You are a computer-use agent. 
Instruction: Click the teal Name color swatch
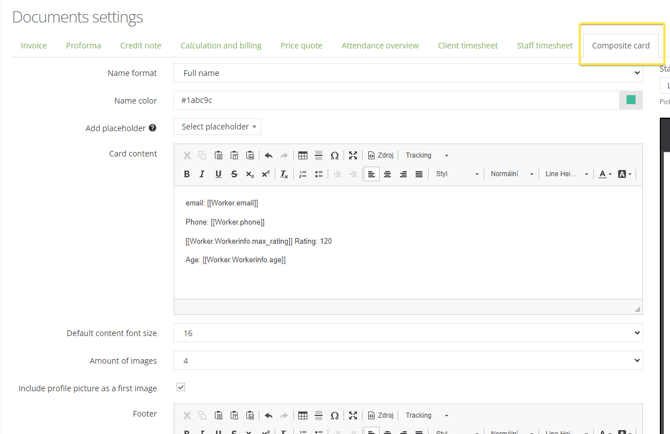(631, 100)
